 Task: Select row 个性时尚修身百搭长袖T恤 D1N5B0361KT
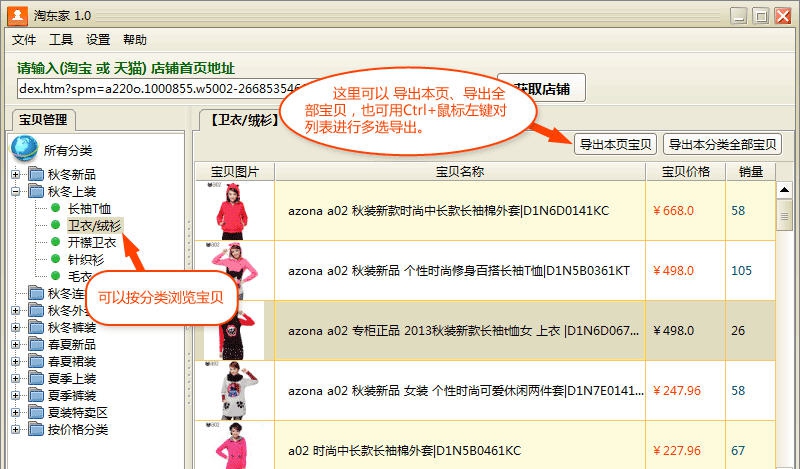tap(485, 270)
